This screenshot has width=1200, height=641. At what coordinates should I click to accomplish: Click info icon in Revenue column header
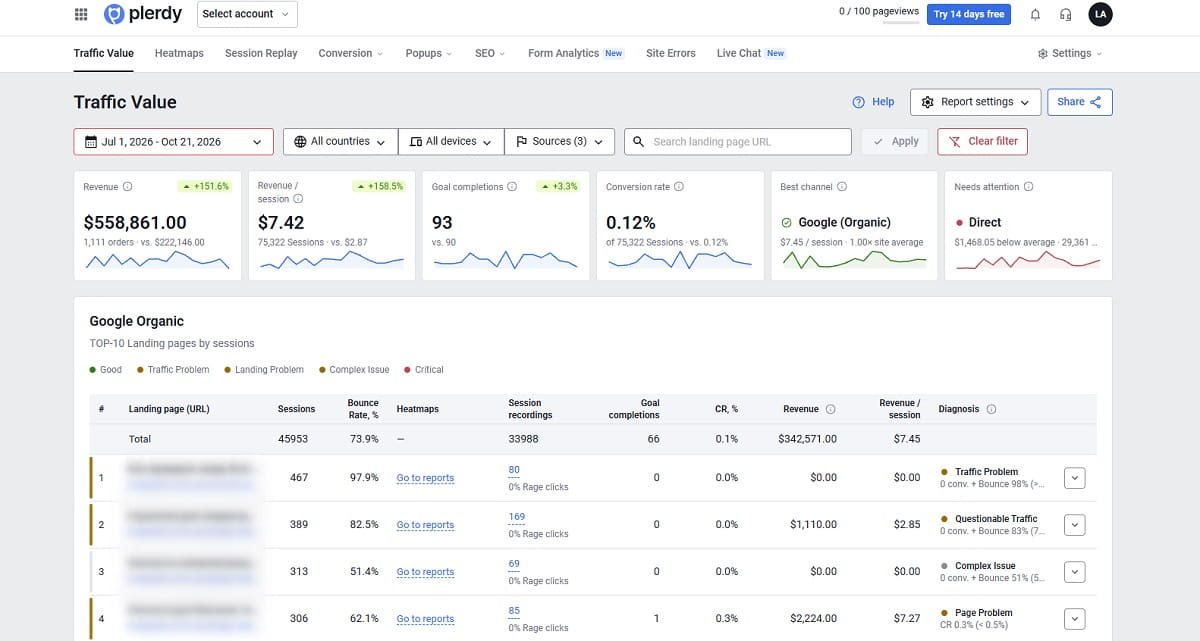[831, 409]
